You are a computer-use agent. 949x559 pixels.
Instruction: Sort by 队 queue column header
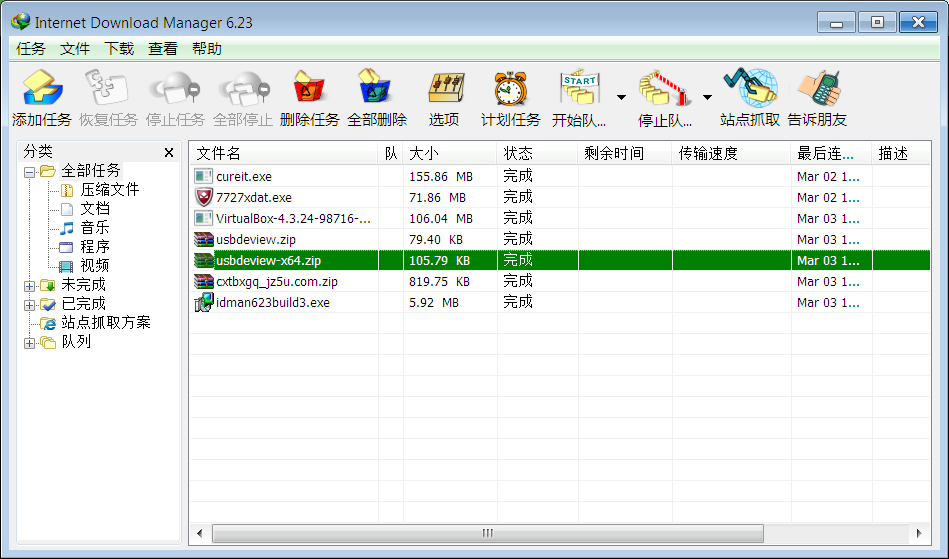click(391, 154)
